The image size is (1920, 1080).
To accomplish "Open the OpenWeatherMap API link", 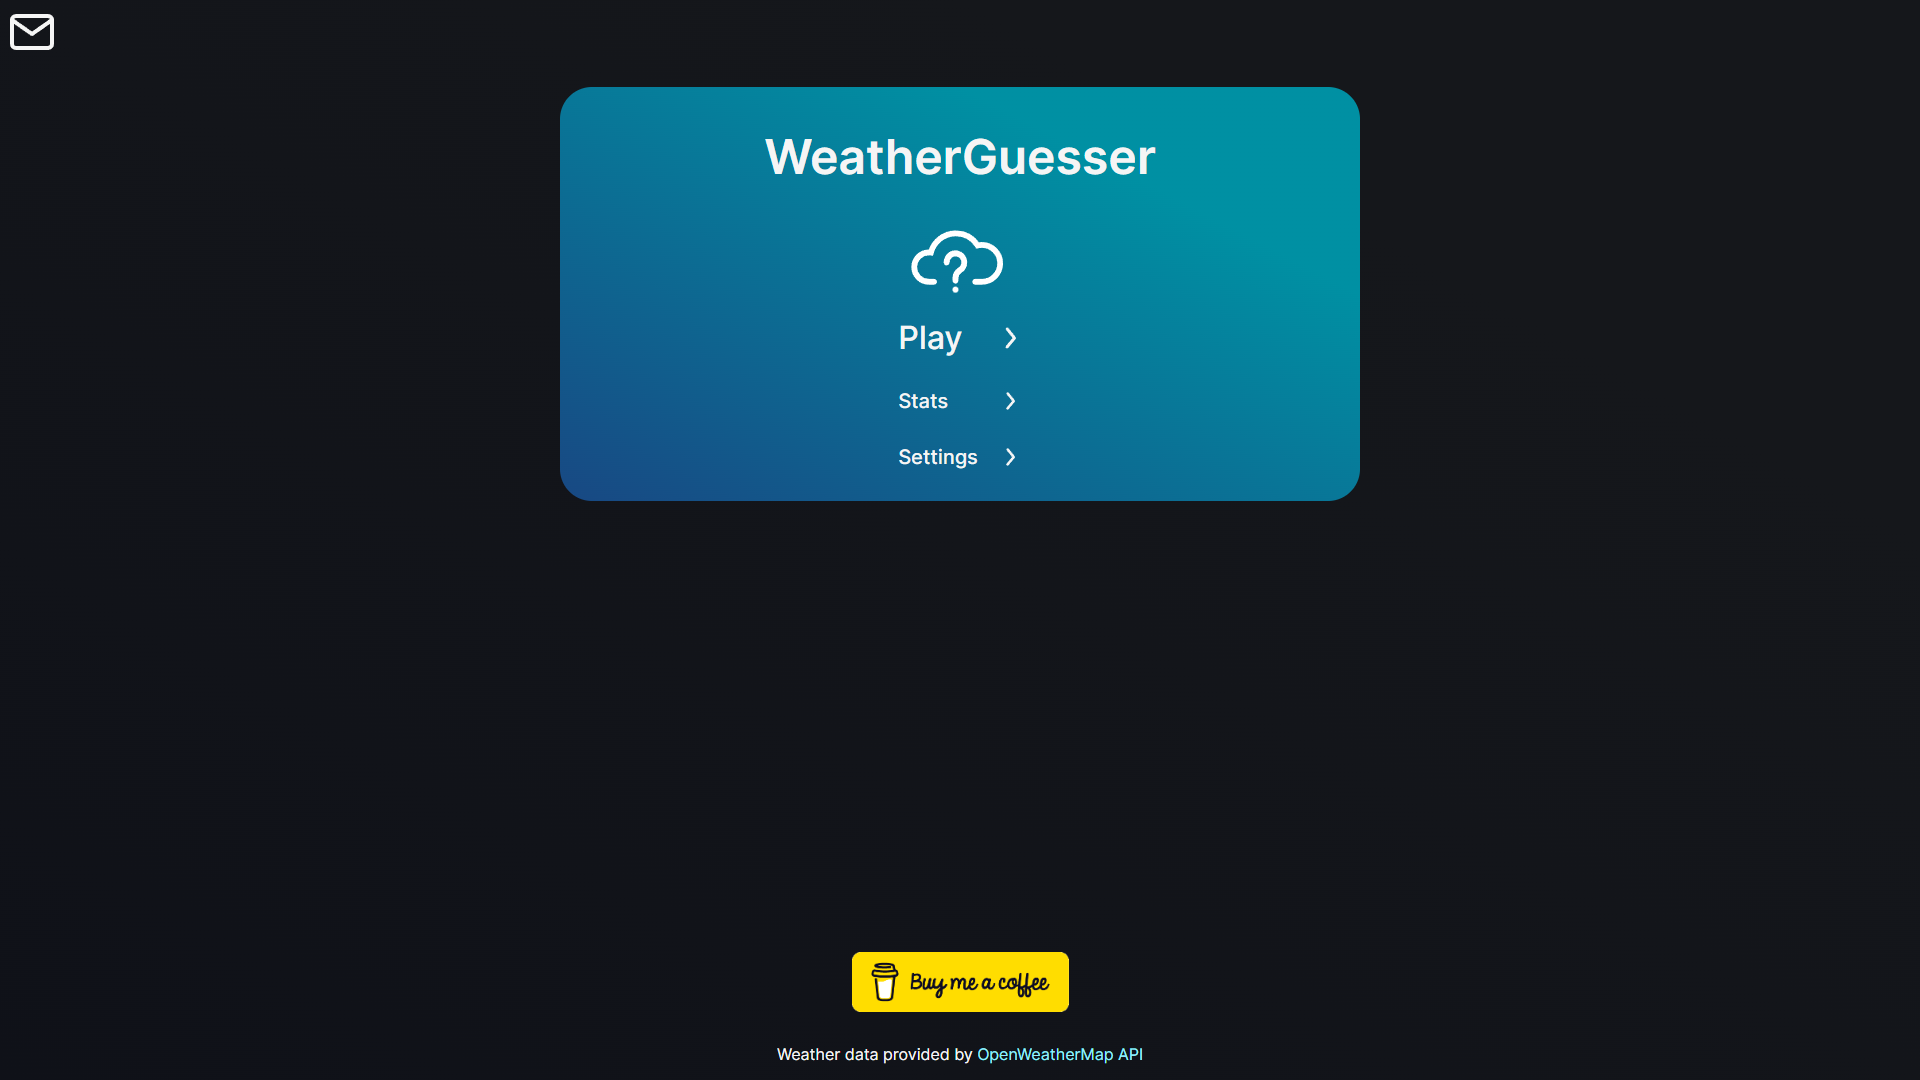I will point(1060,1054).
